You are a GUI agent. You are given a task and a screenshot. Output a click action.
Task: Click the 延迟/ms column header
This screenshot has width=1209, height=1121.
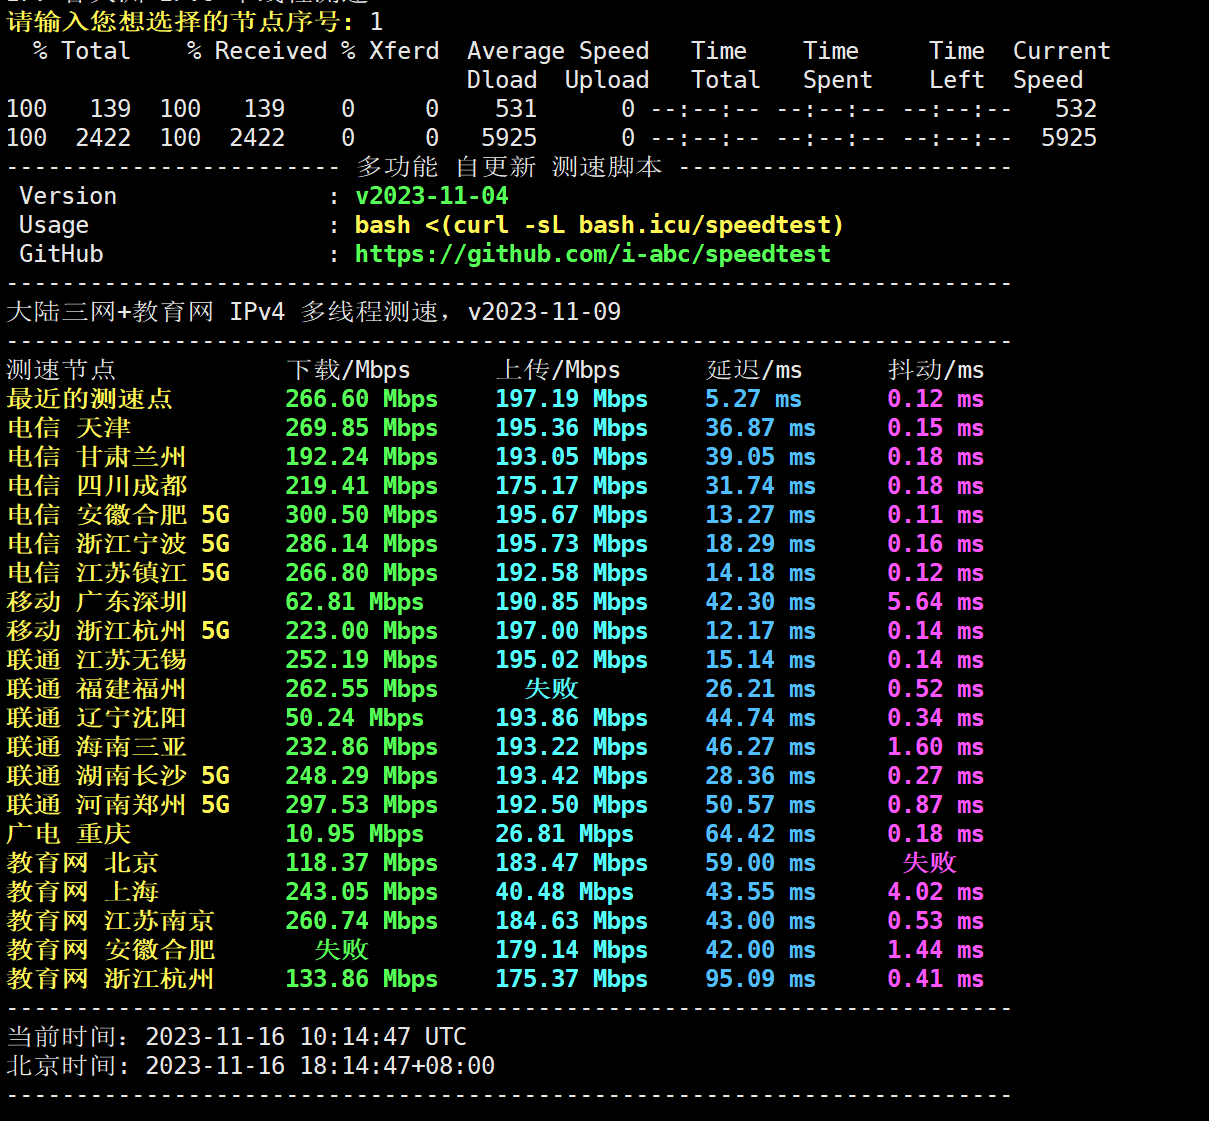coord(753,370)
